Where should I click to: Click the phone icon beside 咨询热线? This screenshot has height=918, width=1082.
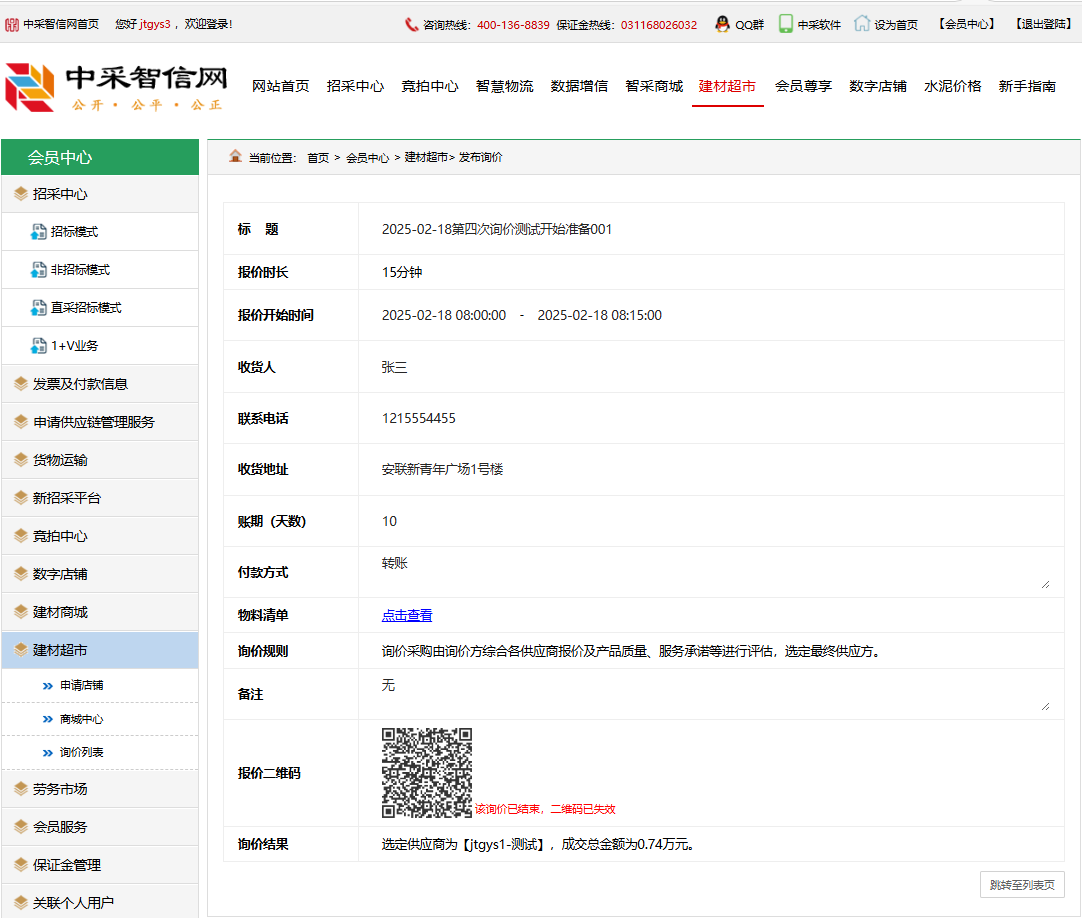tap(411, 25)
